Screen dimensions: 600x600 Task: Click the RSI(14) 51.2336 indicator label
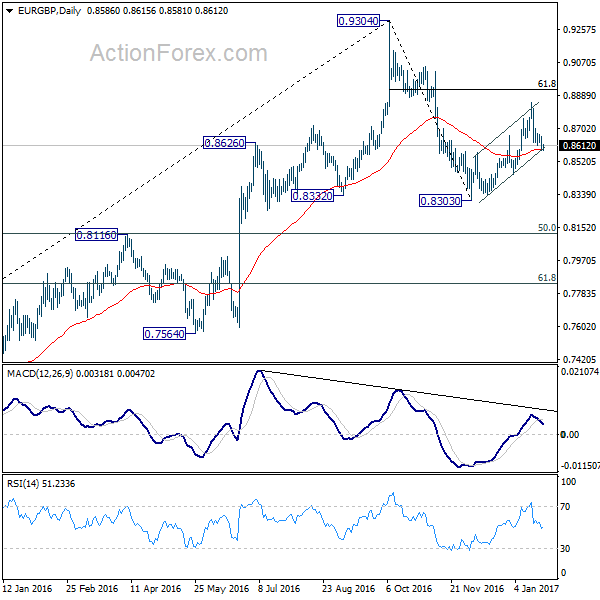(41, 484)
